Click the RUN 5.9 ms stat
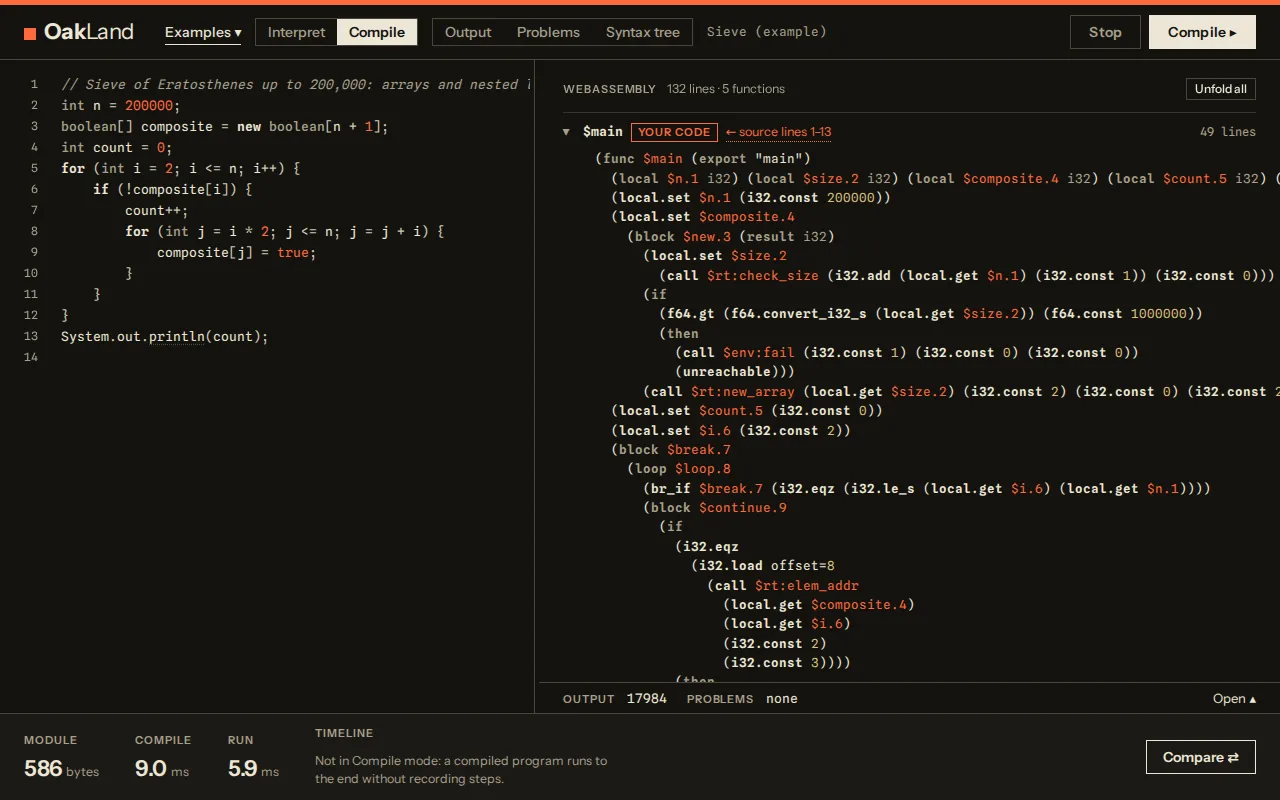 coord(253,758)
